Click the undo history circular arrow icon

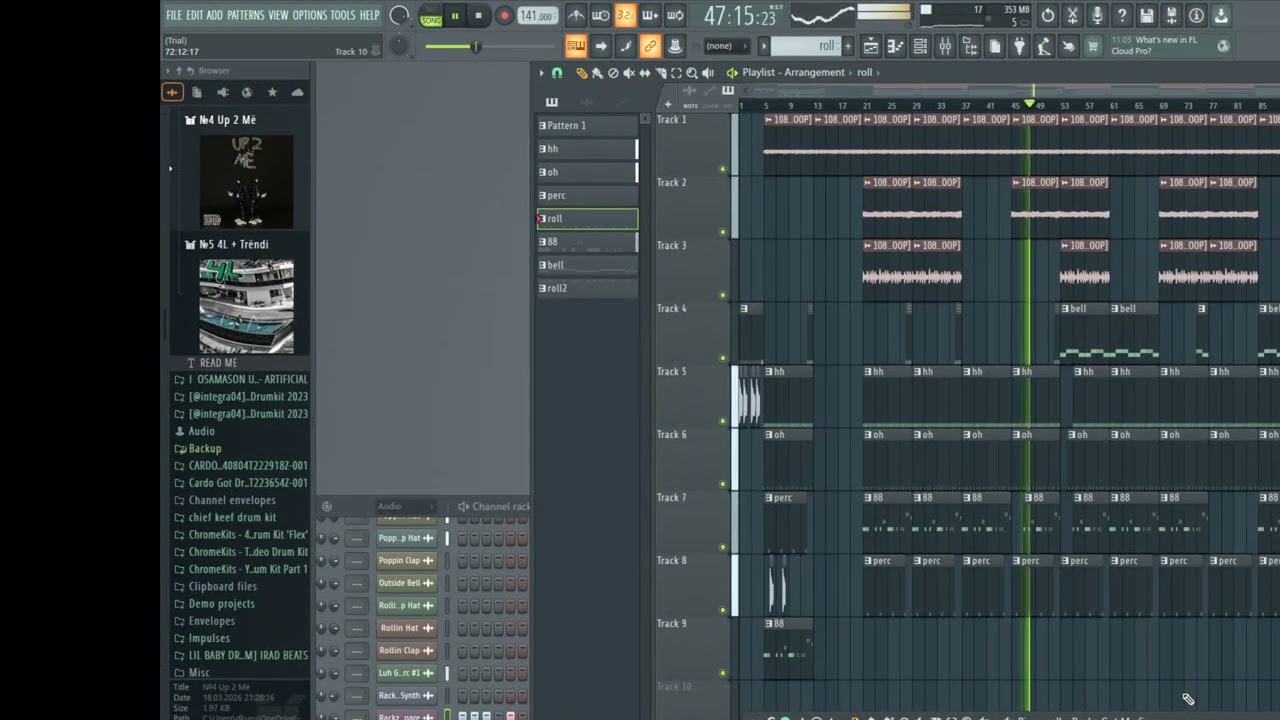[1048, 15]
